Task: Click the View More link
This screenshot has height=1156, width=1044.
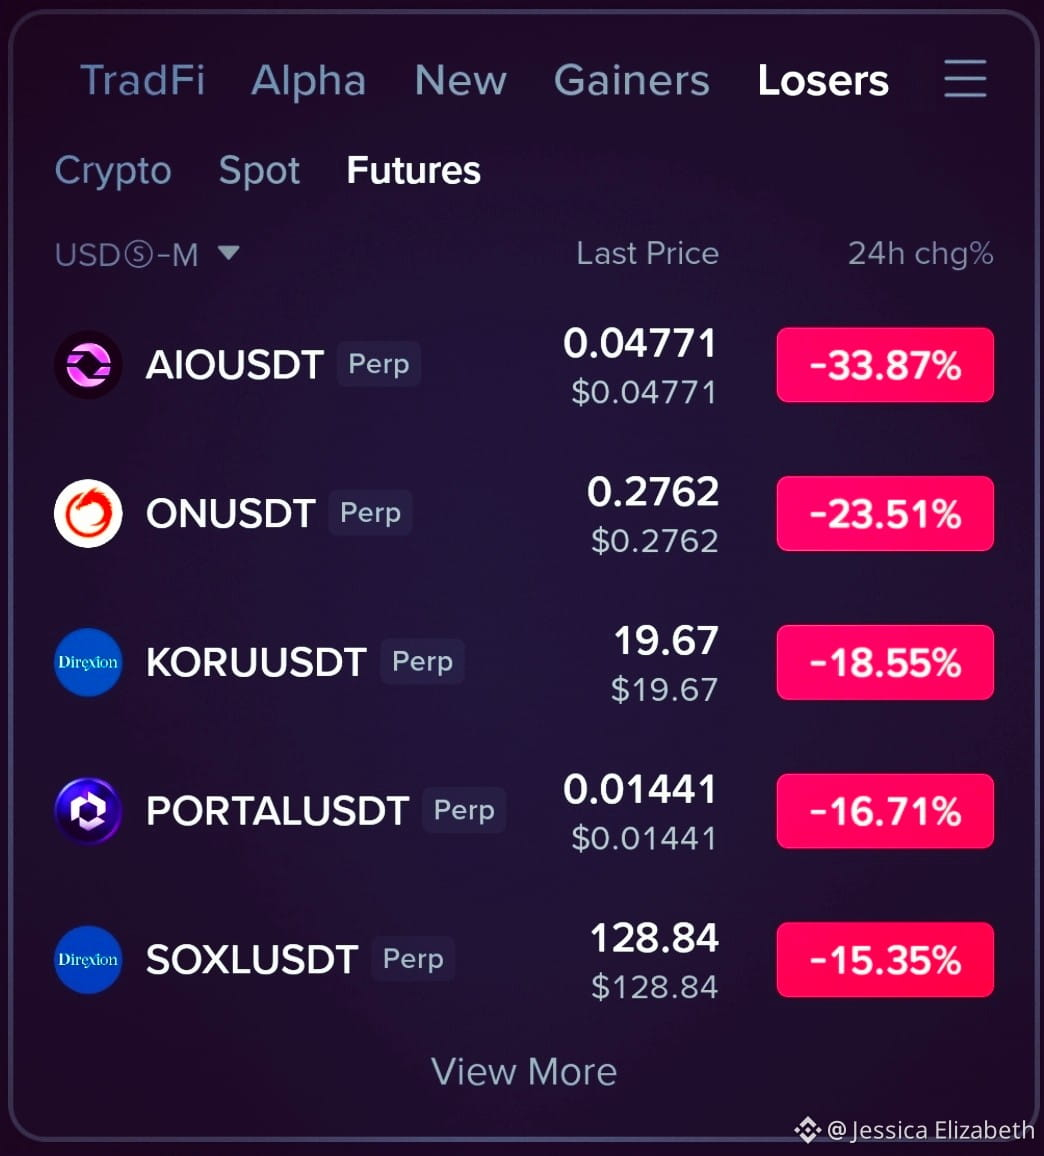Action: coord(523,1071)
